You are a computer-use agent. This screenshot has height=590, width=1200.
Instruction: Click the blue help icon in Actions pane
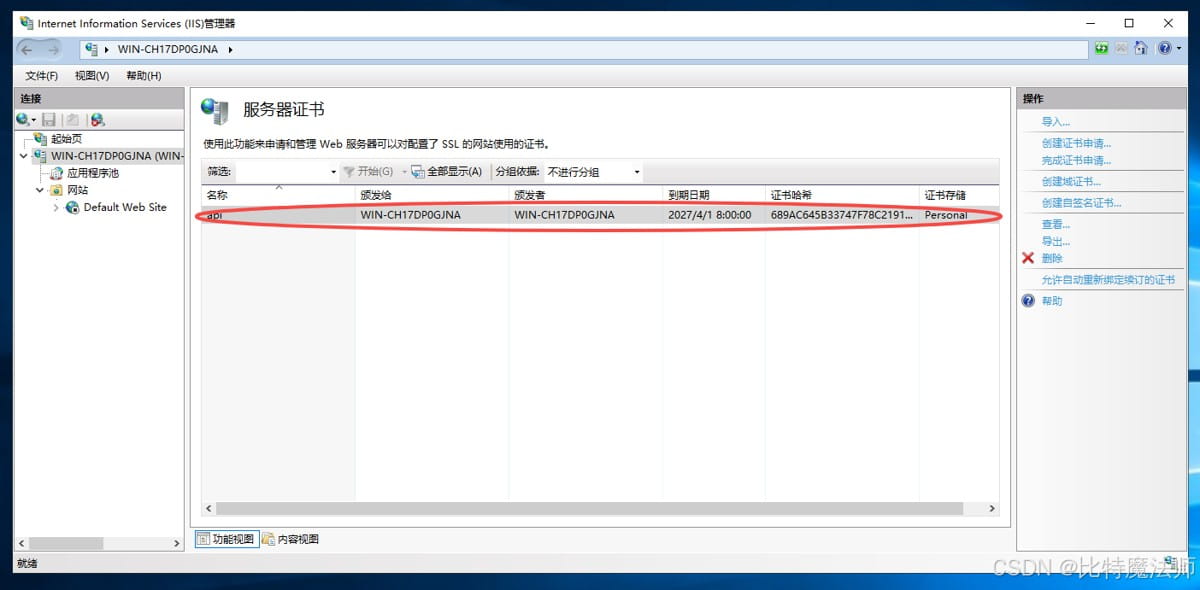pos(1028,300)
